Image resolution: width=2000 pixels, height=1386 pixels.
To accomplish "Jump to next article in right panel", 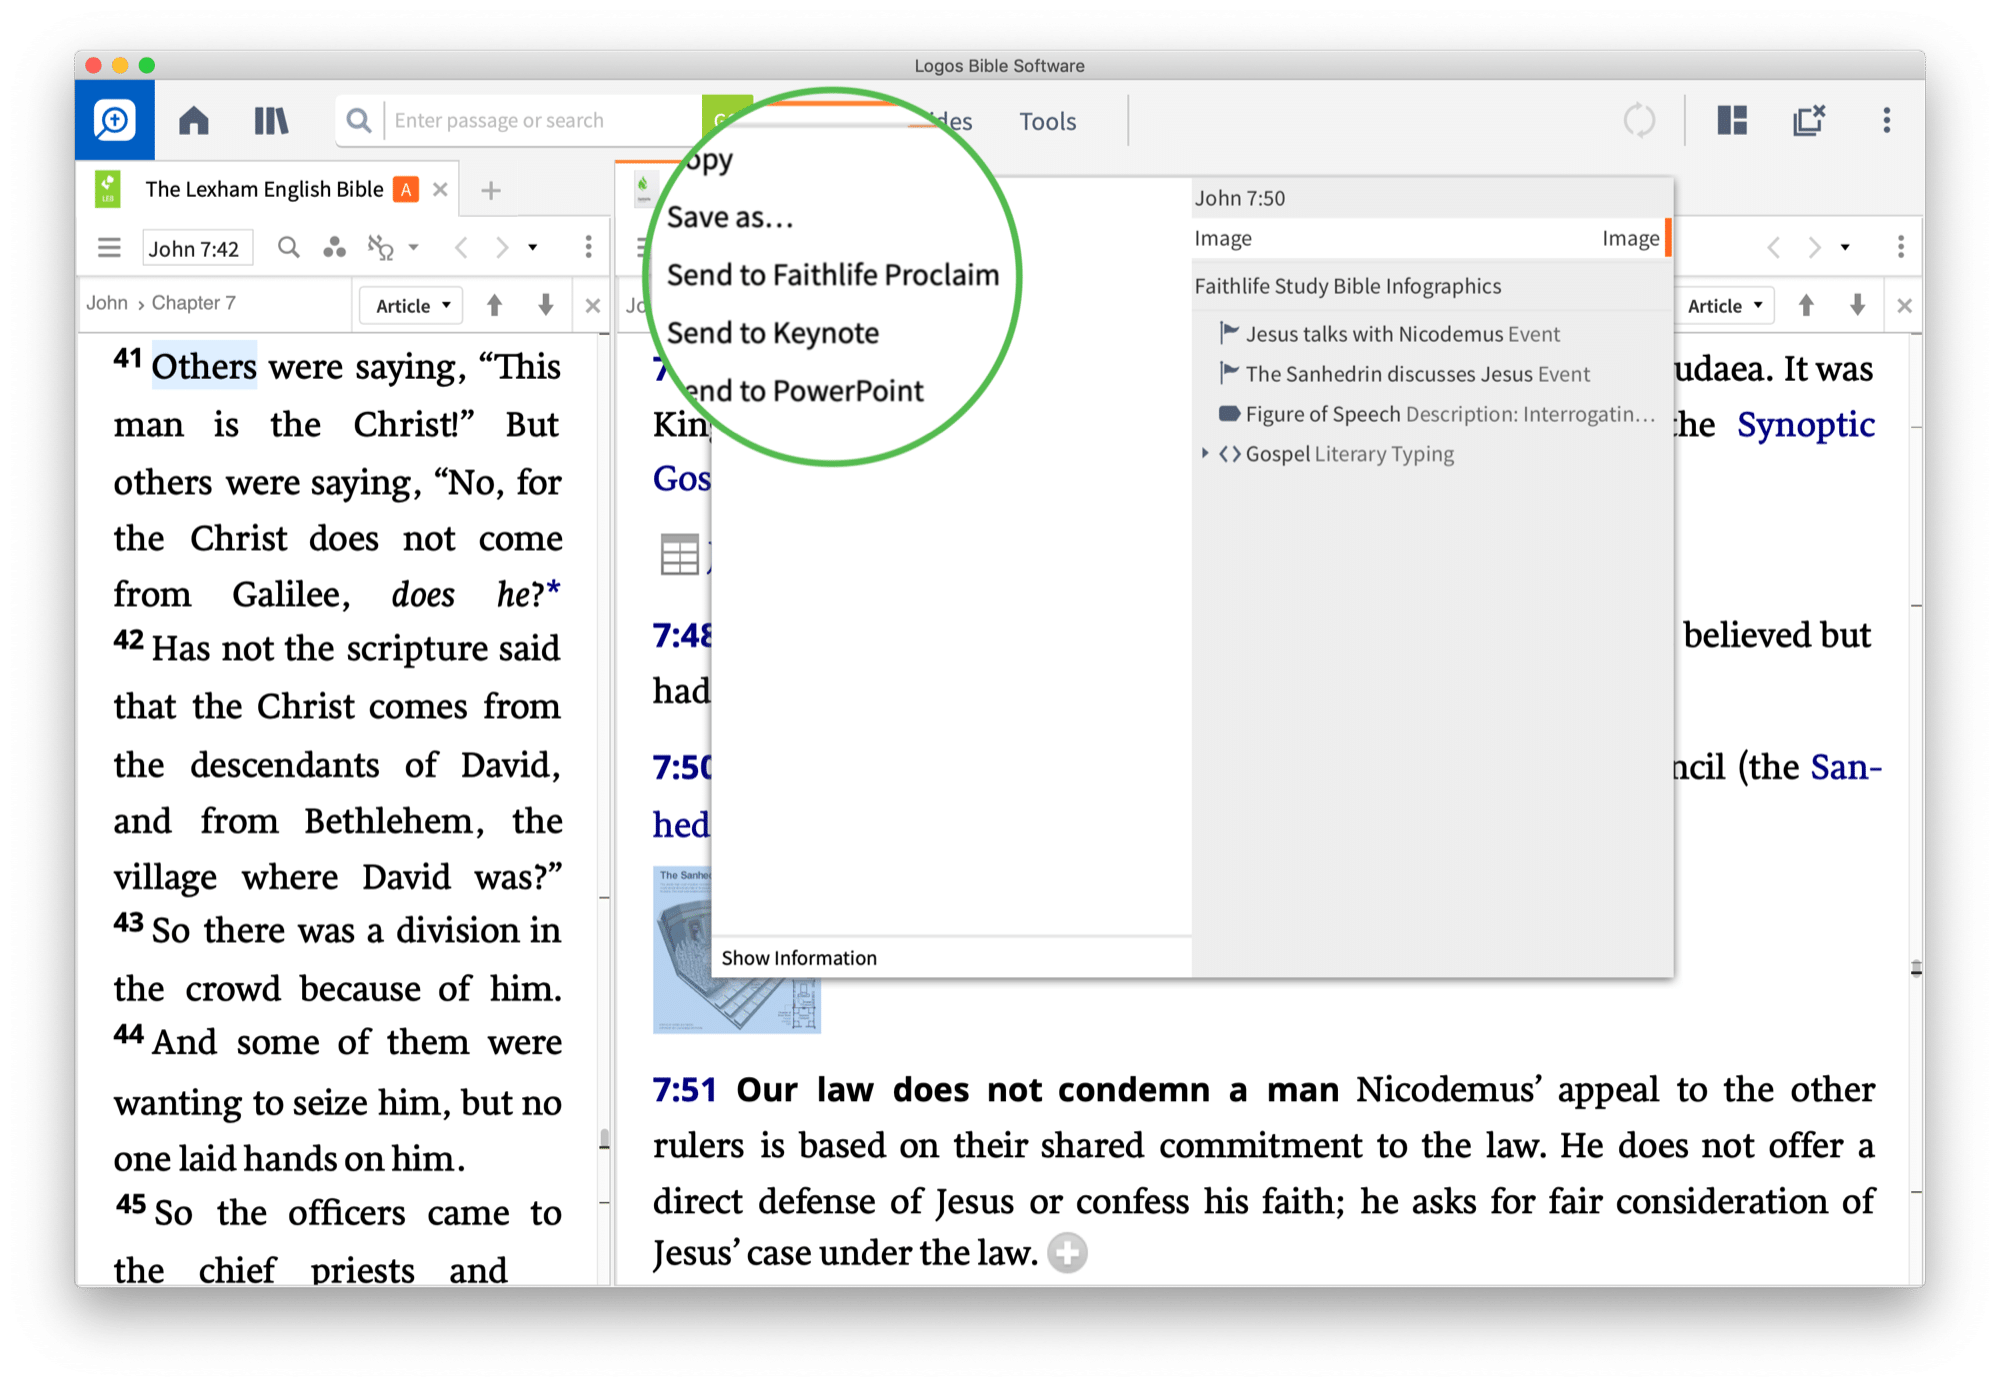I will 1857,305.
